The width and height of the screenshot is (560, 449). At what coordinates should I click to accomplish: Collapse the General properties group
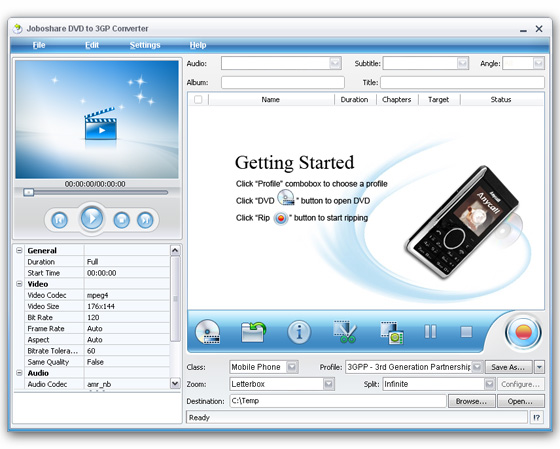point(19,250)
